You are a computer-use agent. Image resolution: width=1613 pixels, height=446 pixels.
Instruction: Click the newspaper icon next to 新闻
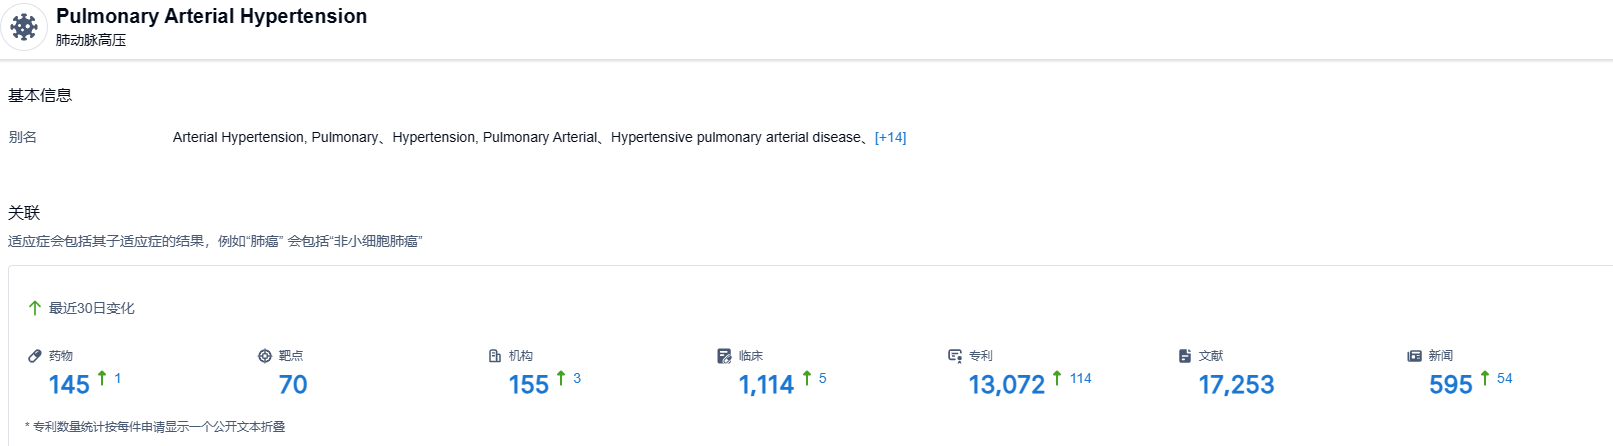pos(1415,356)
